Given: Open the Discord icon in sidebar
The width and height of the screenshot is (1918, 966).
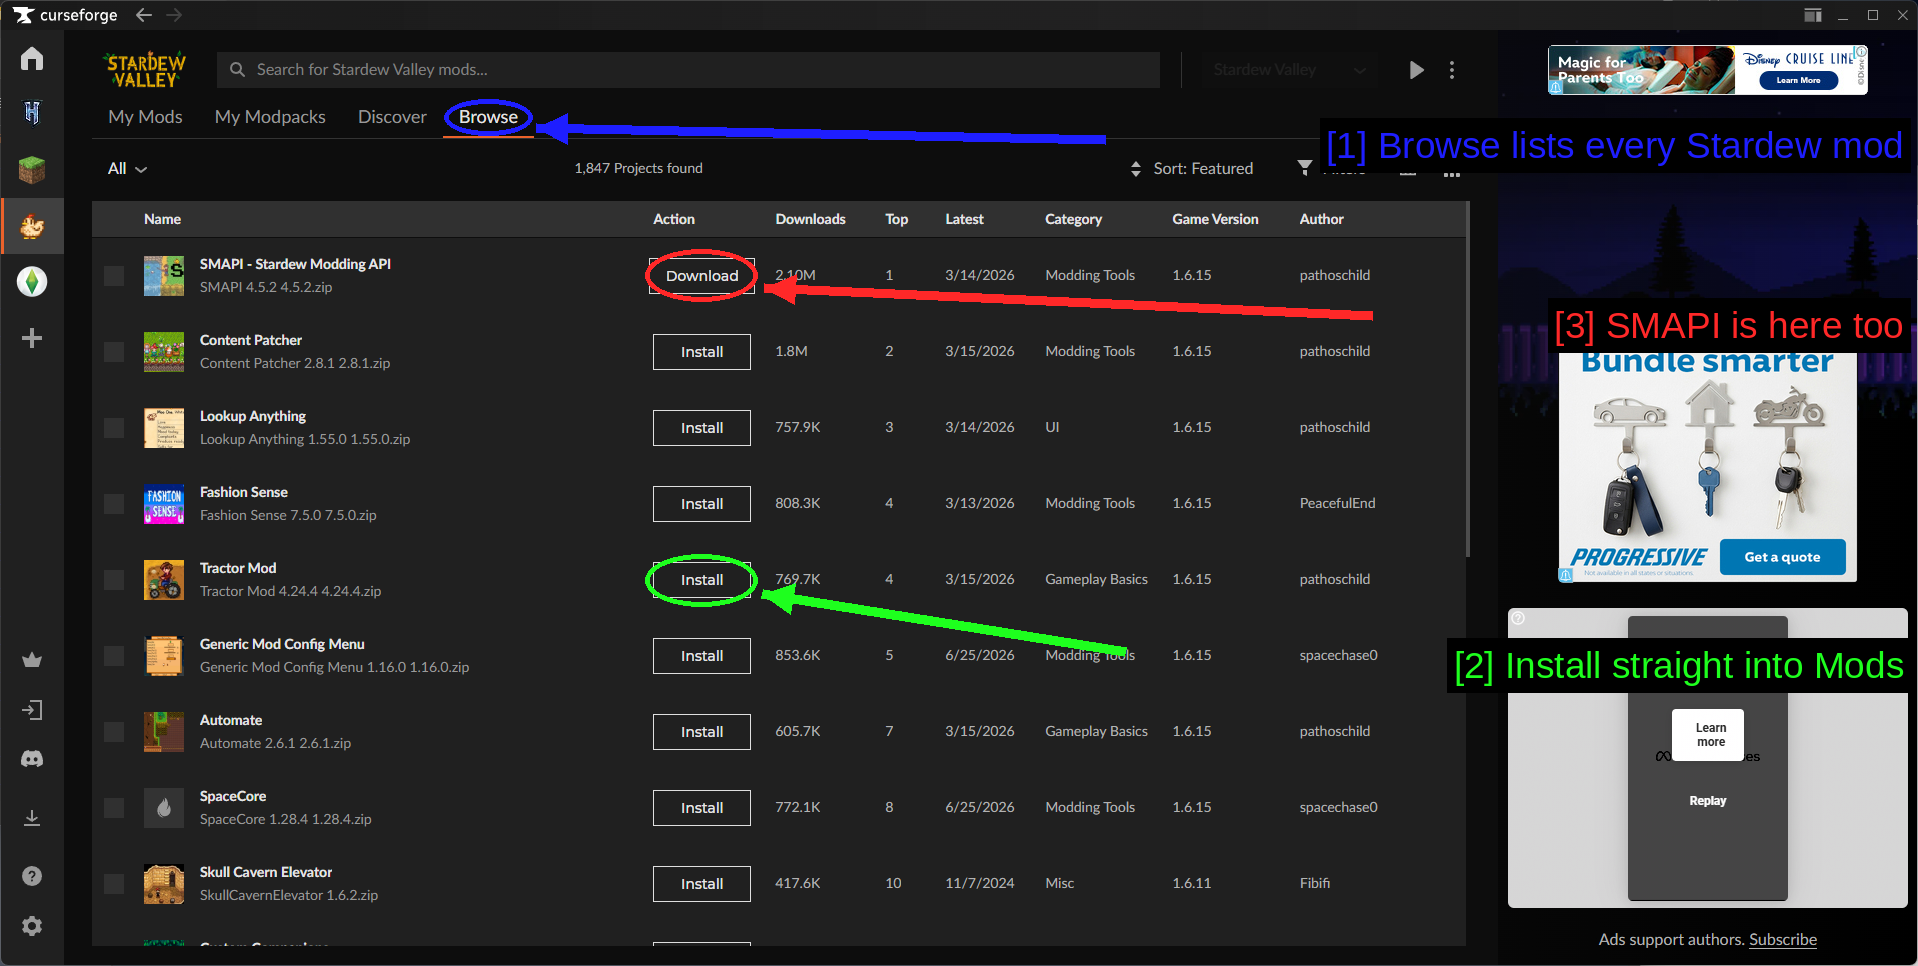Looking at the screenshot, I should [32, 759].
